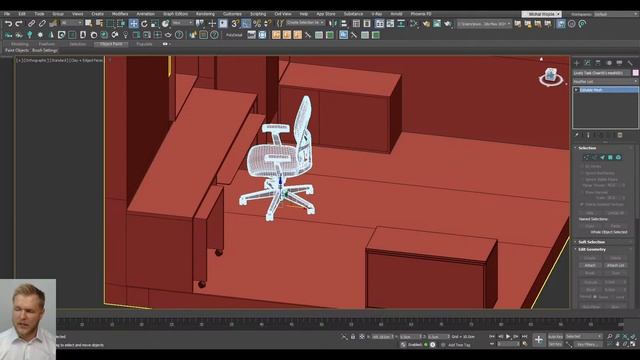Open the Edit menu
Viewport: 640px width, 360px height.
click(x=22, y=14)
